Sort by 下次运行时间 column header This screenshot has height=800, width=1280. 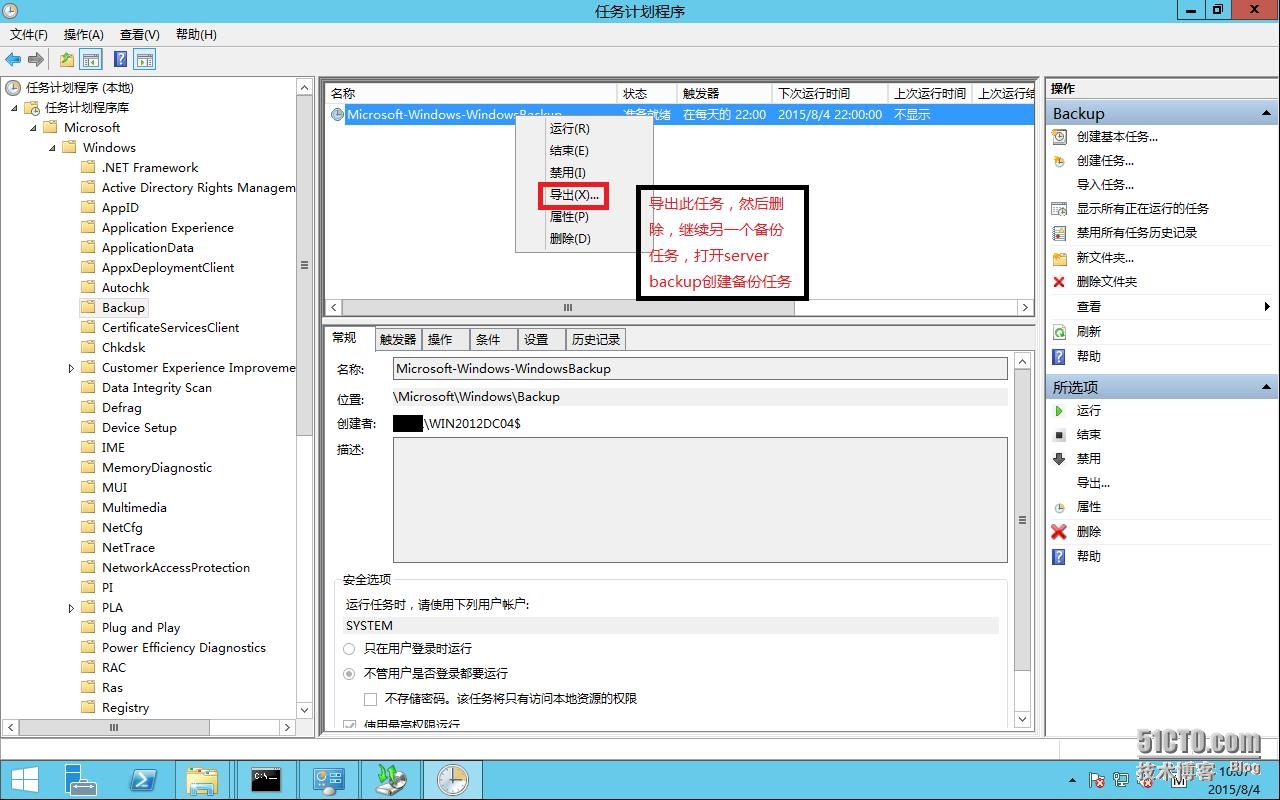point(830,93)
